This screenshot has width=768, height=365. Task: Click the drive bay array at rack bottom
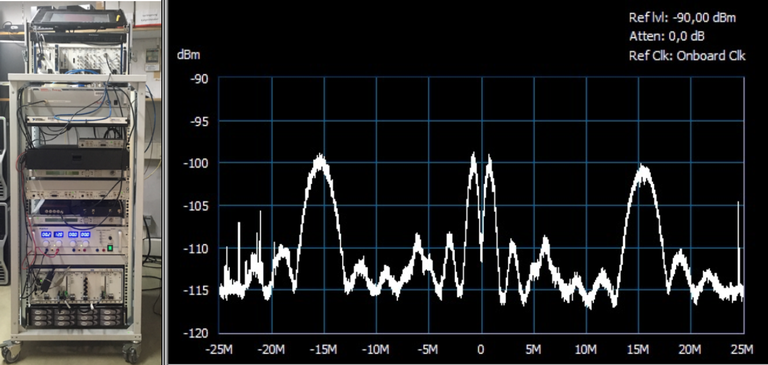(76, 316)
